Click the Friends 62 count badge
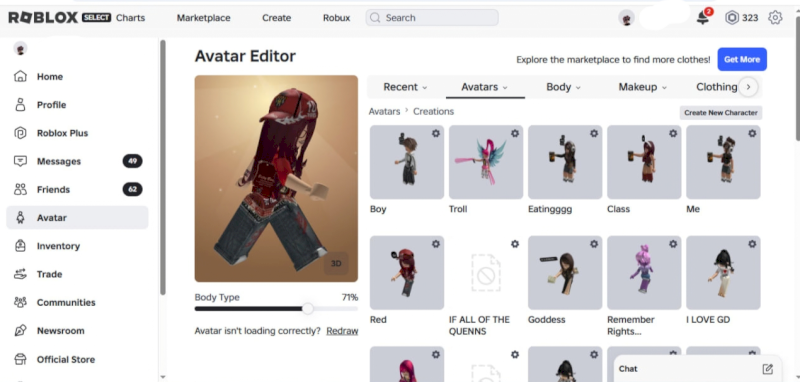Image resolution: width=800 pixels, height=382 pixels. (132, 189)
